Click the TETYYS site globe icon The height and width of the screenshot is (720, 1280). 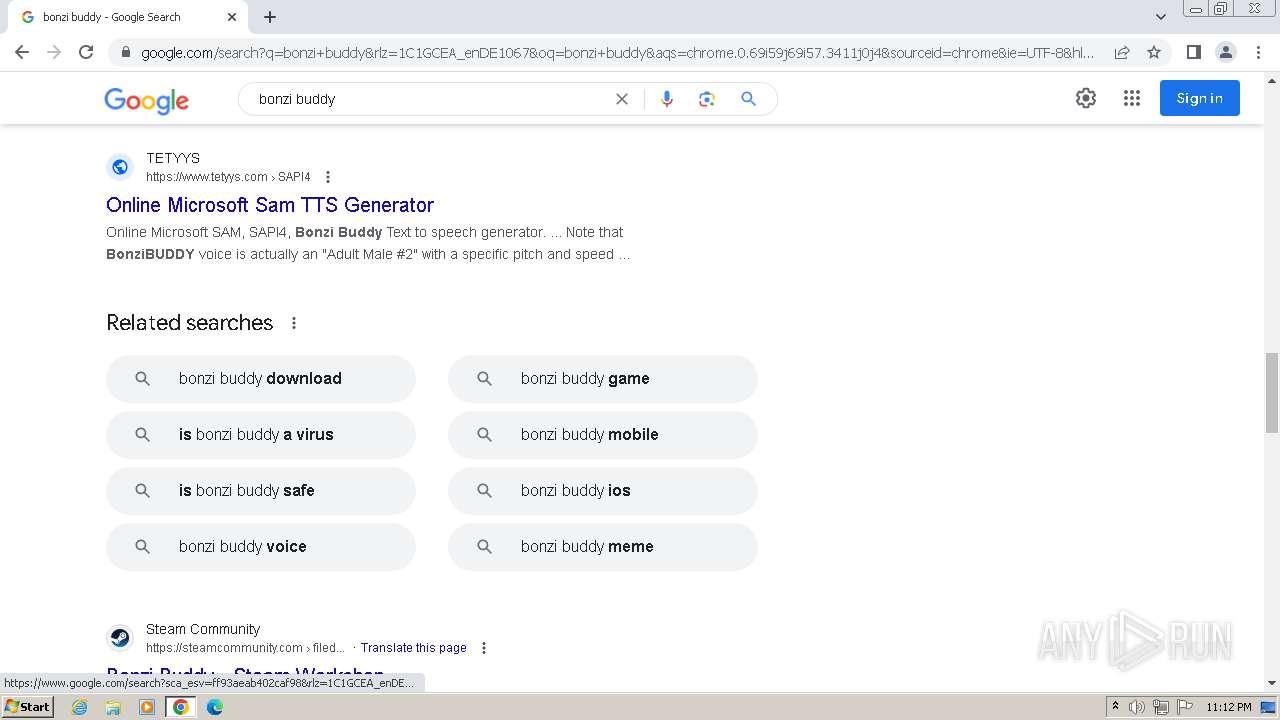pos(120,167)
